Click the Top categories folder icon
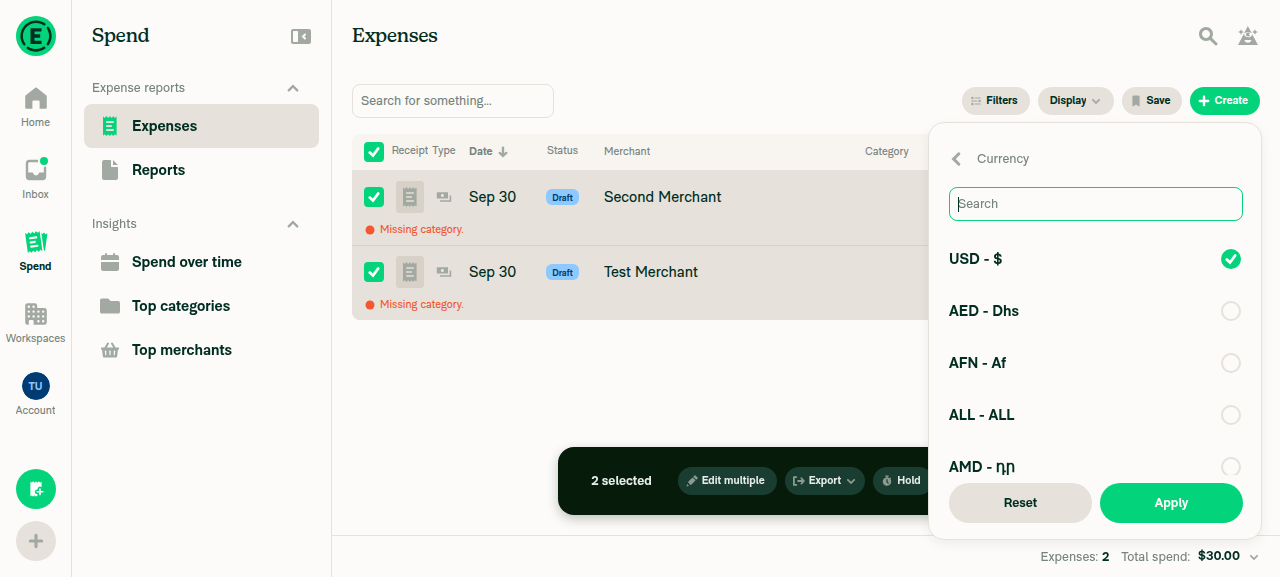The height and width of the screenshot is (577, 1280). pyautogui.click(x=111, y=306)
